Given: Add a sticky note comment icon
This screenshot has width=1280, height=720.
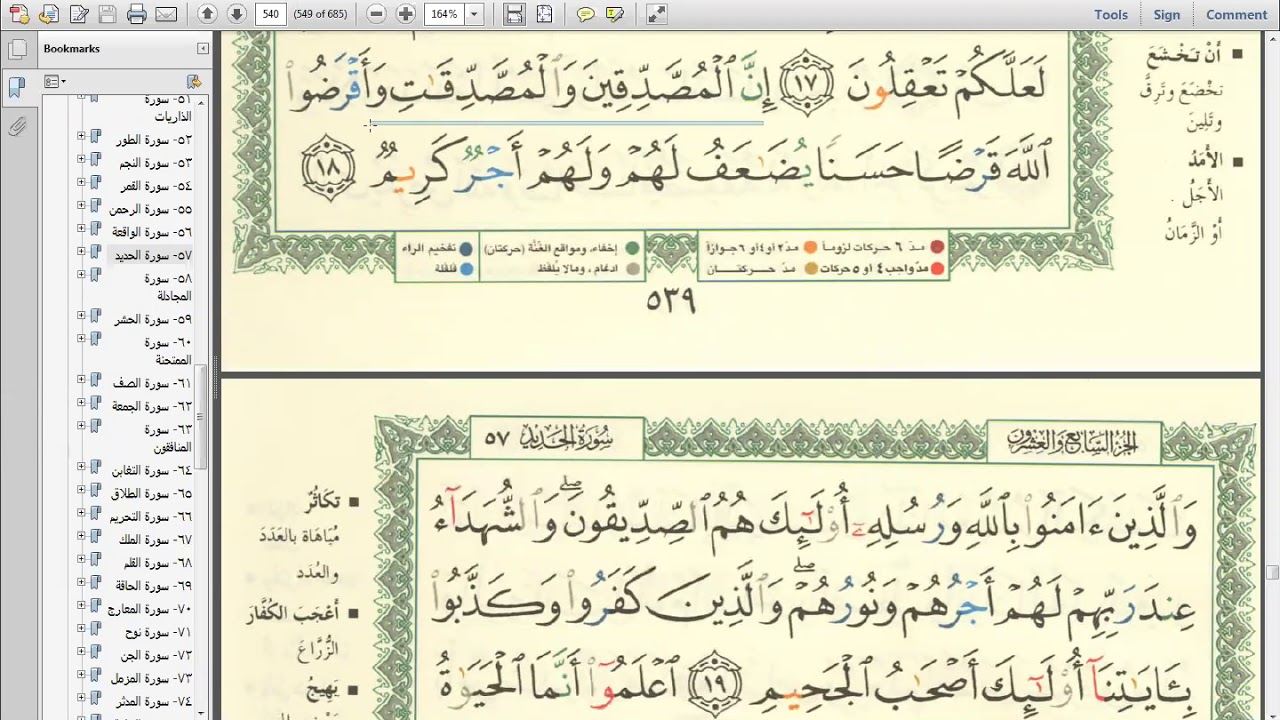Looking at the screenshot, I should 586,14.
